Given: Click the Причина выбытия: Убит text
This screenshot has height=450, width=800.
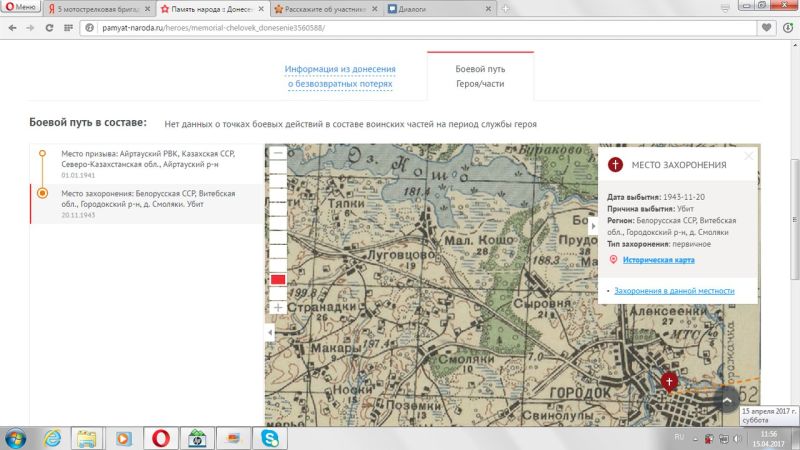Looking at the screenshot, I should pyautogui.click(x=650, y=209).
